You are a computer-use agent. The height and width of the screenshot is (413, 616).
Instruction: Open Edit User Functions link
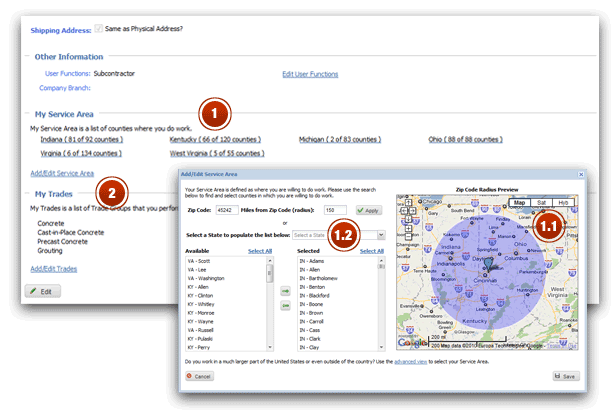(x=310, y=74)
